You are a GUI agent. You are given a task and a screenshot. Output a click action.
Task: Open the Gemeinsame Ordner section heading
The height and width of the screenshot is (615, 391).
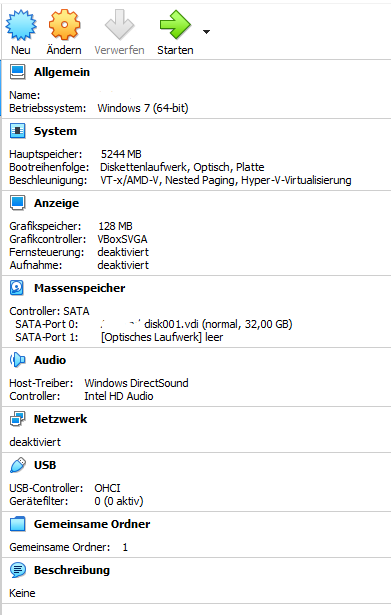click(92, 524)
